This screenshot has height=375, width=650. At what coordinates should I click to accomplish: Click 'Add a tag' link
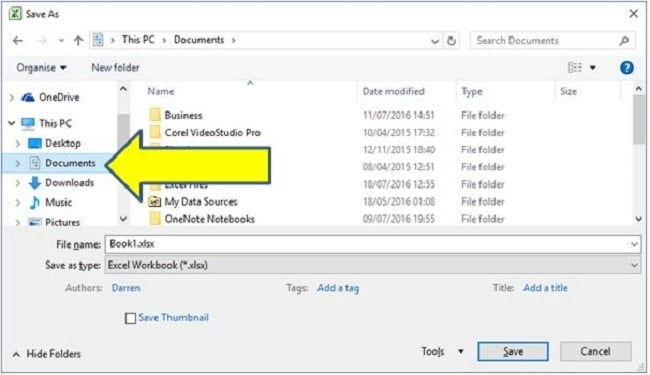[x=338, y=288]
